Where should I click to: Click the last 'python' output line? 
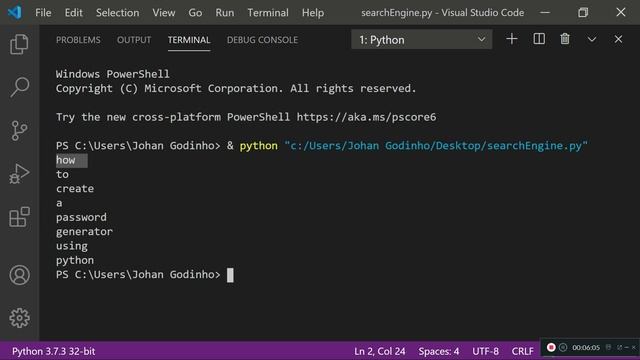tap(75, 260)
